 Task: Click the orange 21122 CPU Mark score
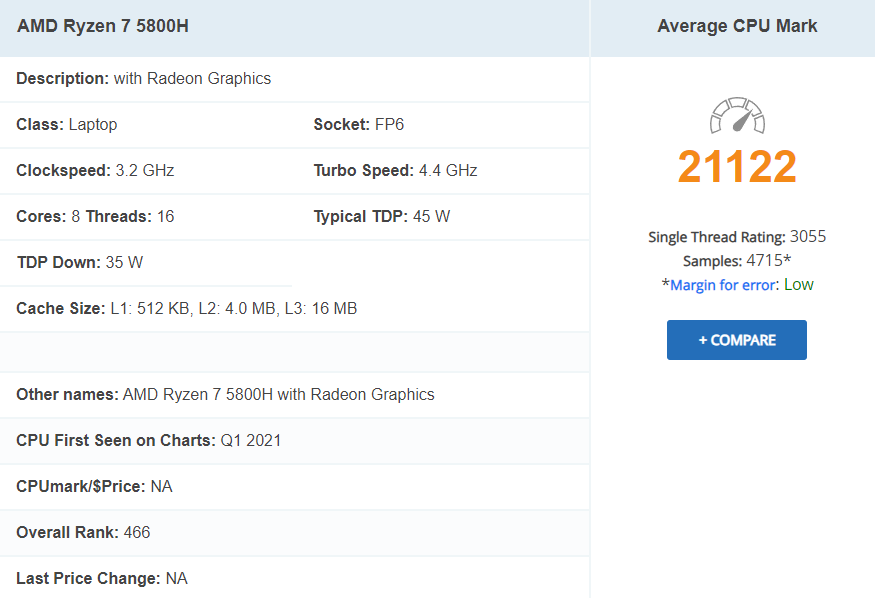tap(737, 166)
